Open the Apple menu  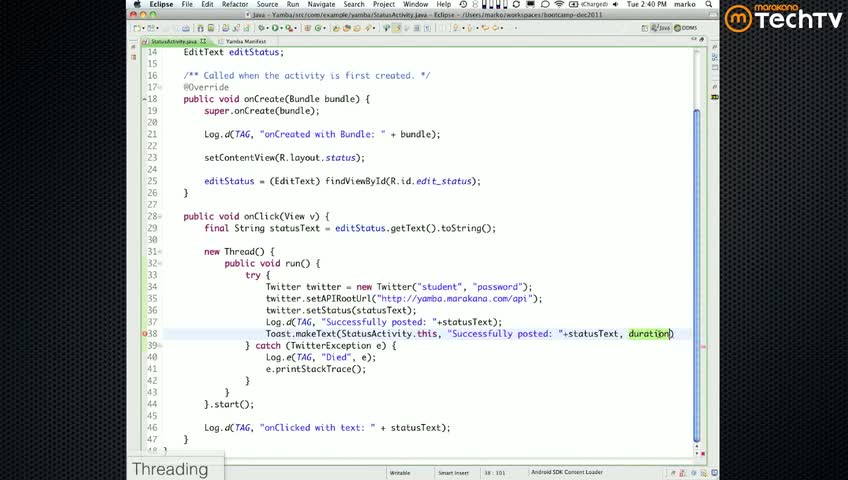[137, 4]
